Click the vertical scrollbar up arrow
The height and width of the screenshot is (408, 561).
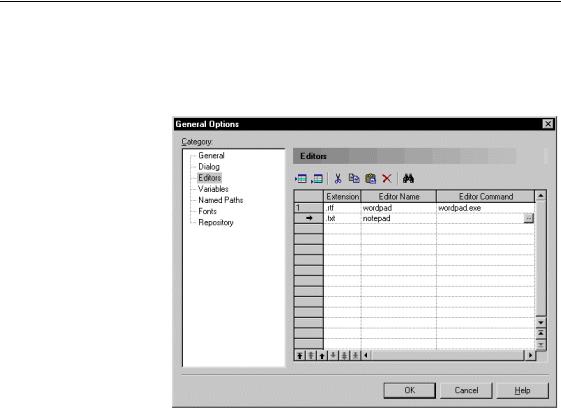click(541, 196)
